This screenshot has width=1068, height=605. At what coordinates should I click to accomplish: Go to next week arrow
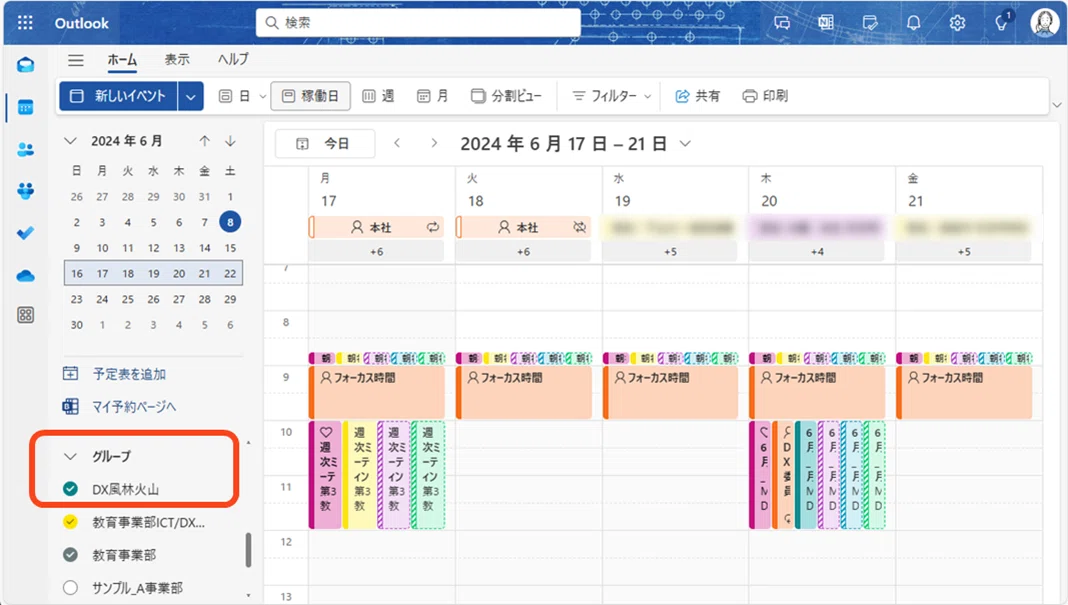point(434,143)
